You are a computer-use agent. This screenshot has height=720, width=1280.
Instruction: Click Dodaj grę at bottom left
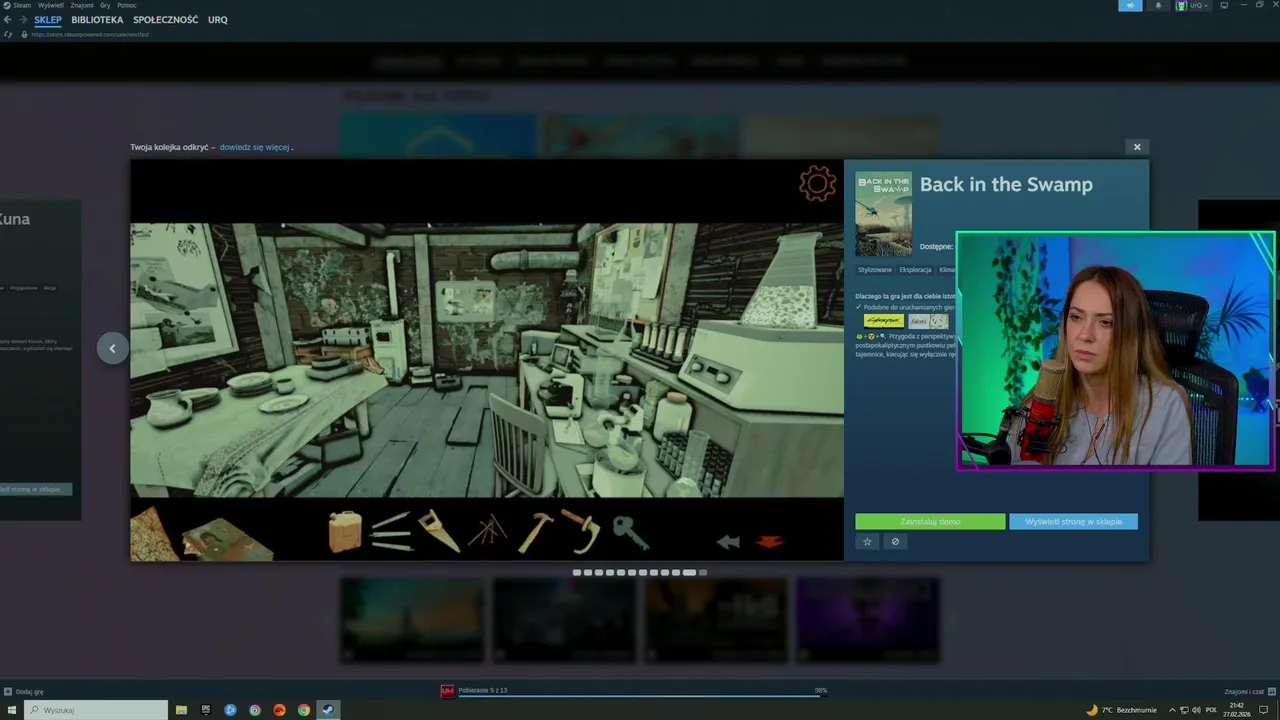coord(24,691)
